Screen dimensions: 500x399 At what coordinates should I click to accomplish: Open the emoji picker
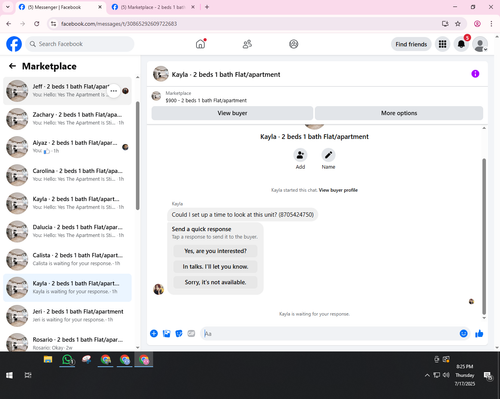tap(463, 333)
